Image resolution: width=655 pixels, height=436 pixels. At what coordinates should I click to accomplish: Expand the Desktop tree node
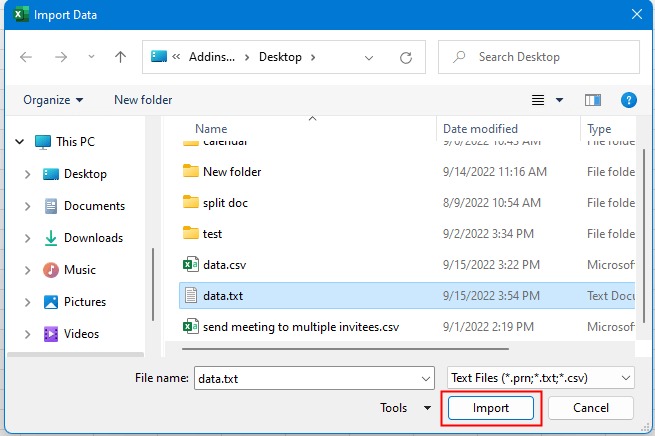[x=28, y=174]
